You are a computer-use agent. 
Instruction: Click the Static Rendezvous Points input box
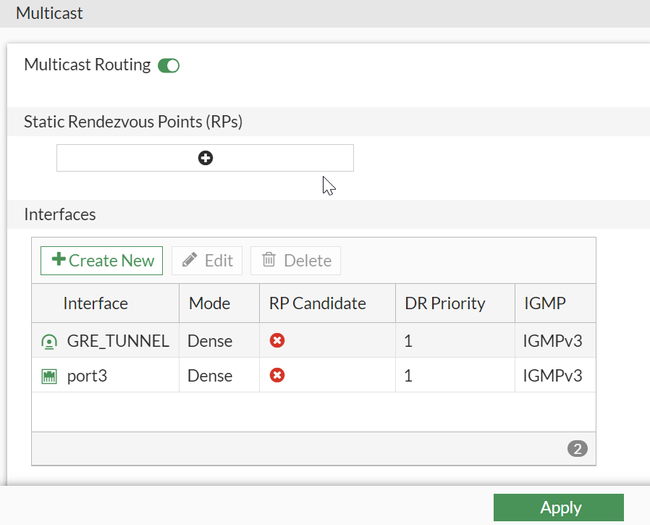tap(120, 158)
